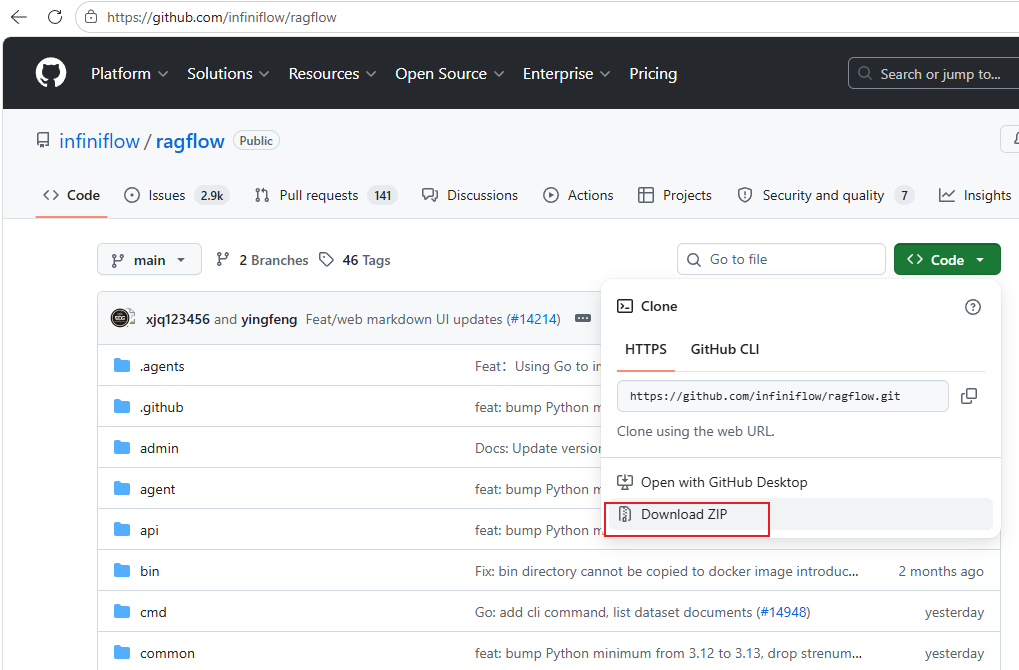This screenshot has width=1019, height=670.
Task: Expand commit message ellipsis icon
Action: click(x=583, y=318)
